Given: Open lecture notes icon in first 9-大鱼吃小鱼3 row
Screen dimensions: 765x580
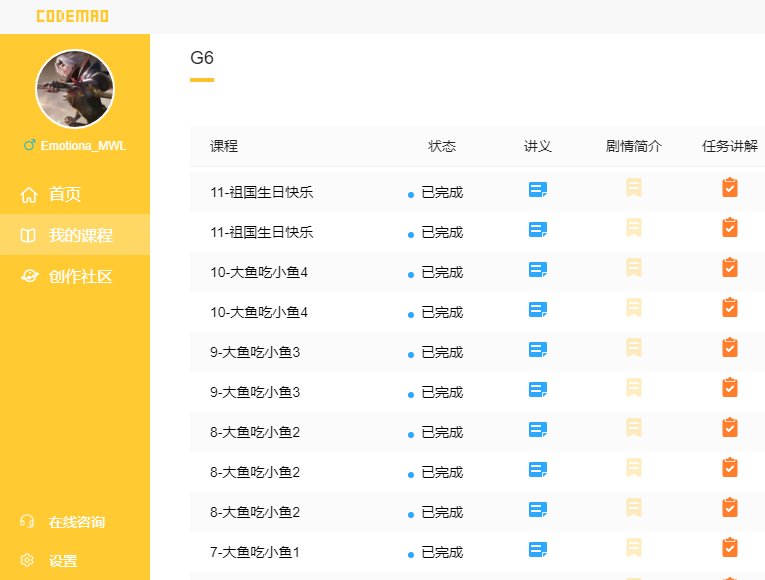Looking at the screenshot, I should (x=538, y=350).
